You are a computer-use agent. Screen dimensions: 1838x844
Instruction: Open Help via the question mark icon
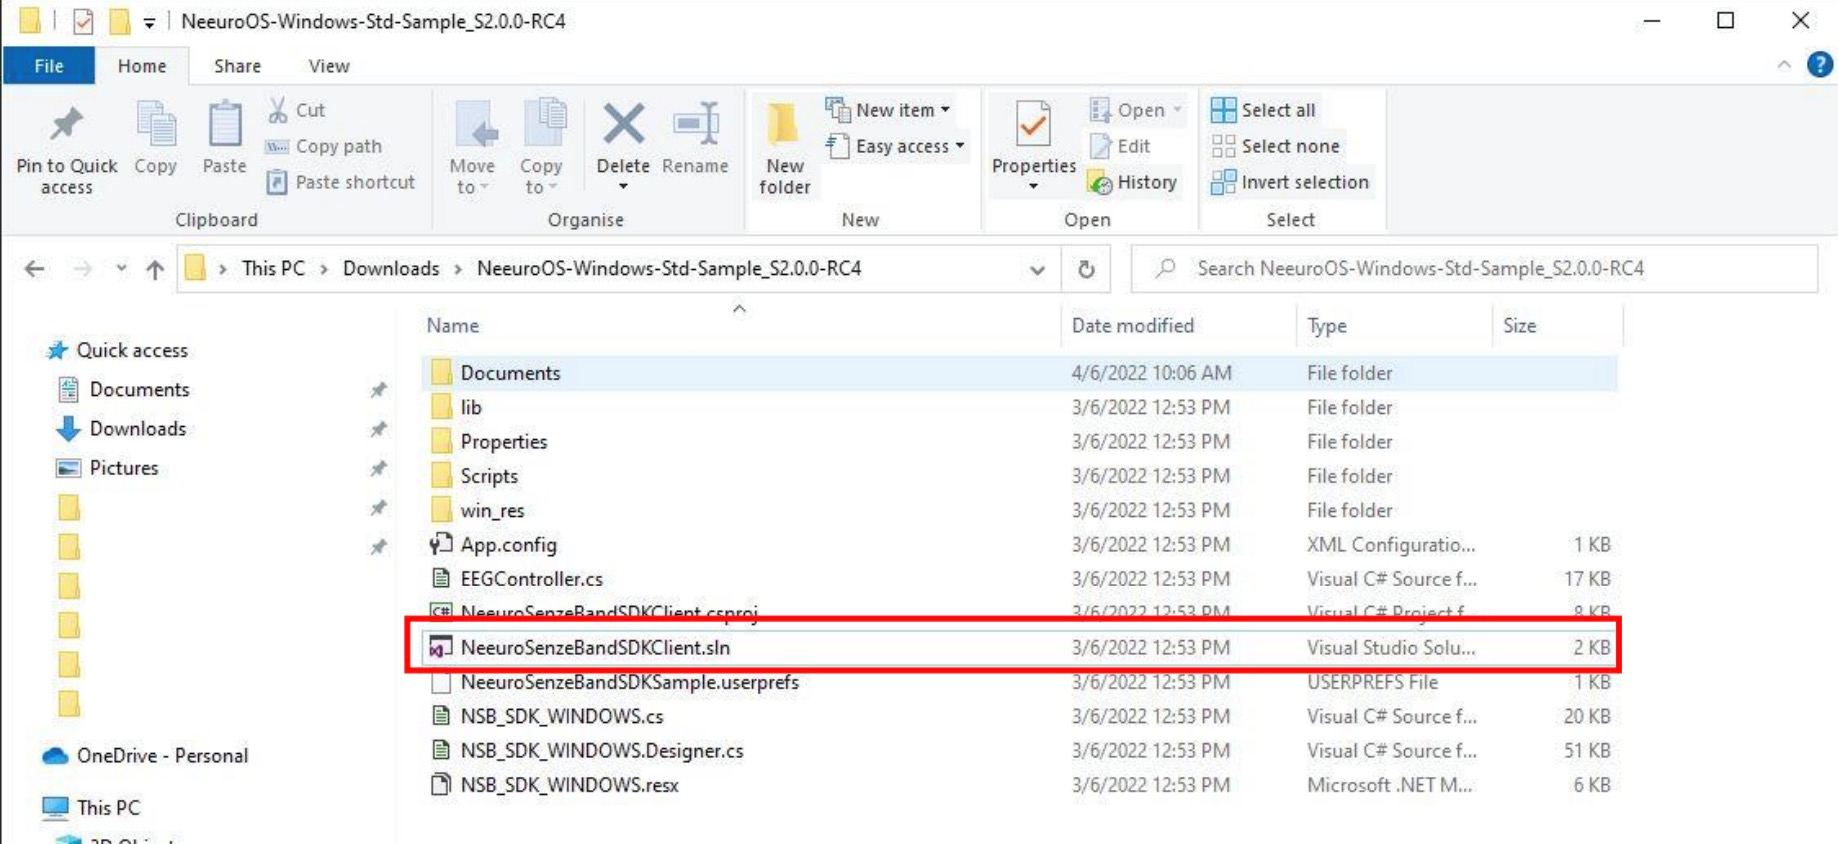click(x=1820, y=65)
